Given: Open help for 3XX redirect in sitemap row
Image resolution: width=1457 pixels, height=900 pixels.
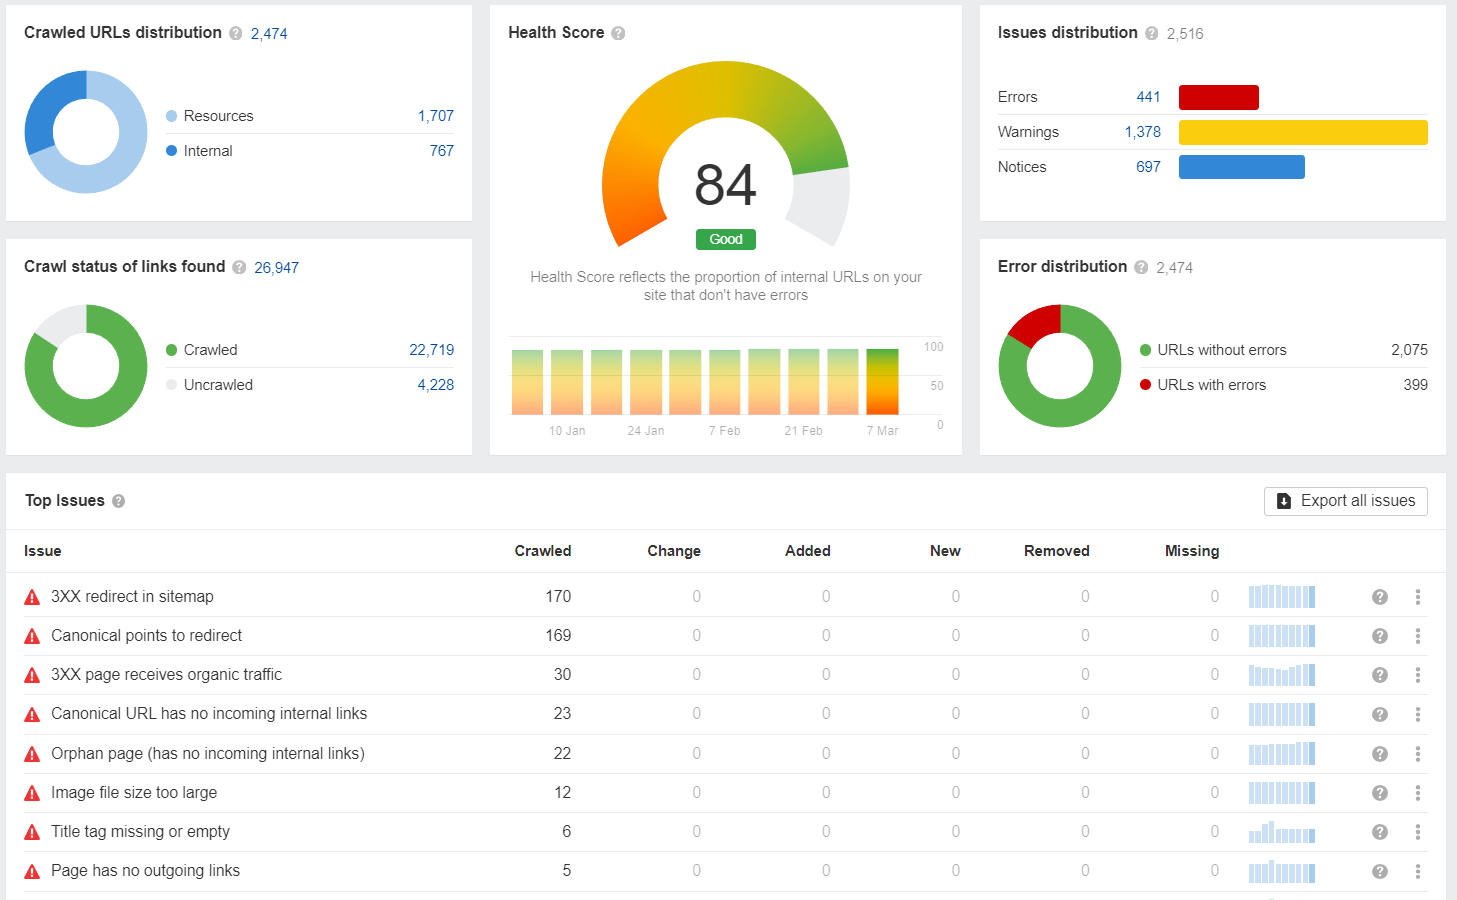Looking at the screenshot, I should (x=1380, y=597).
